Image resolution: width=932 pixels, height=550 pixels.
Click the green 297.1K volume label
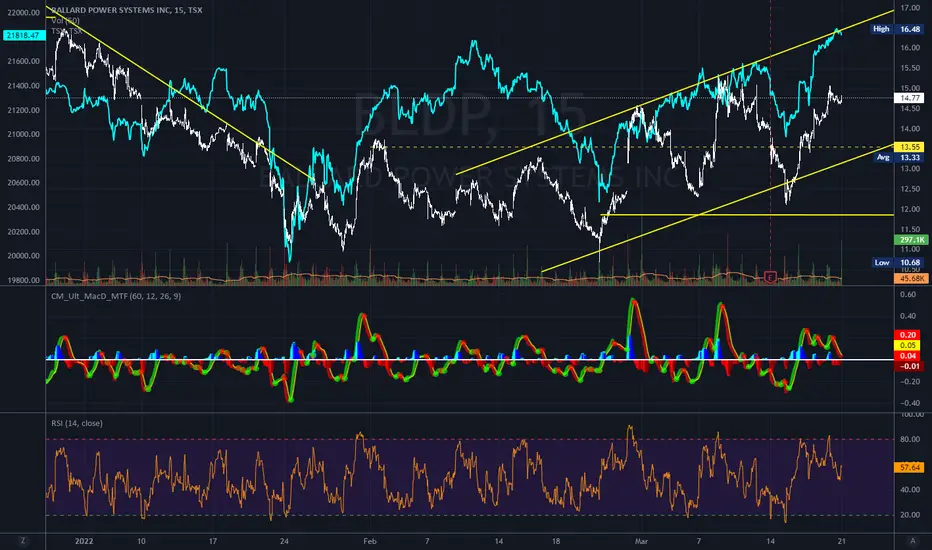911,240
